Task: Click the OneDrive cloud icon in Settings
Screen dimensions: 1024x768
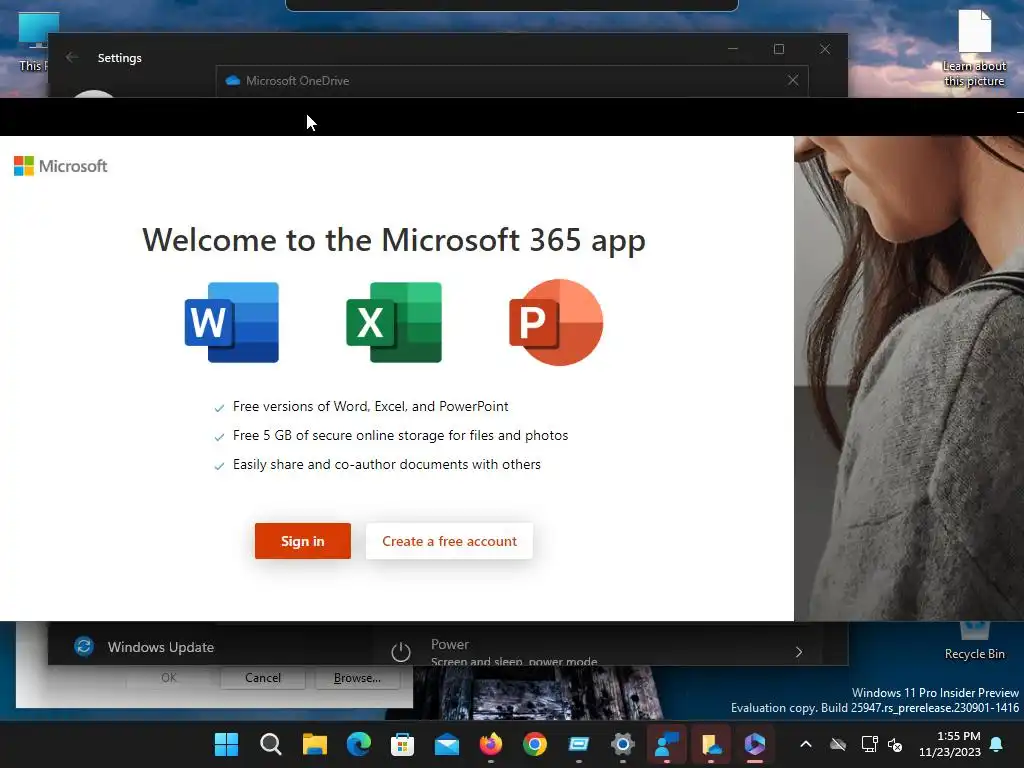Action: point(232,80)
